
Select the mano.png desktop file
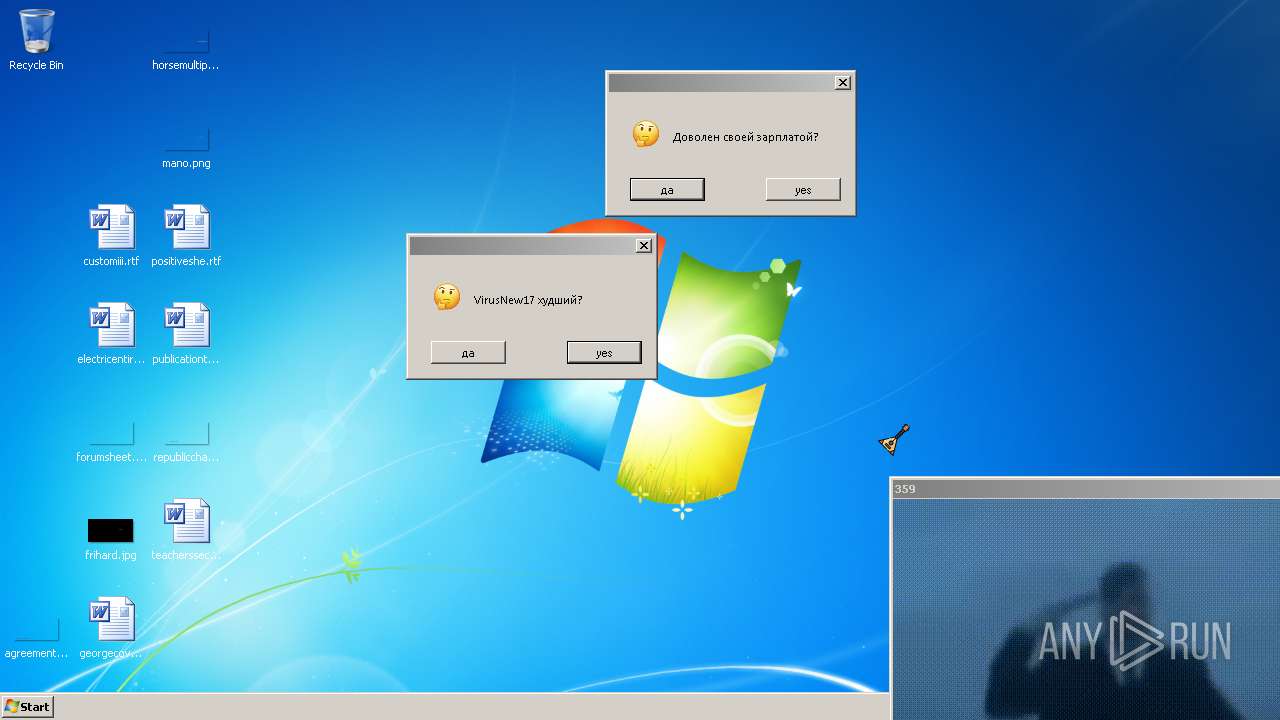pos(186,145)
